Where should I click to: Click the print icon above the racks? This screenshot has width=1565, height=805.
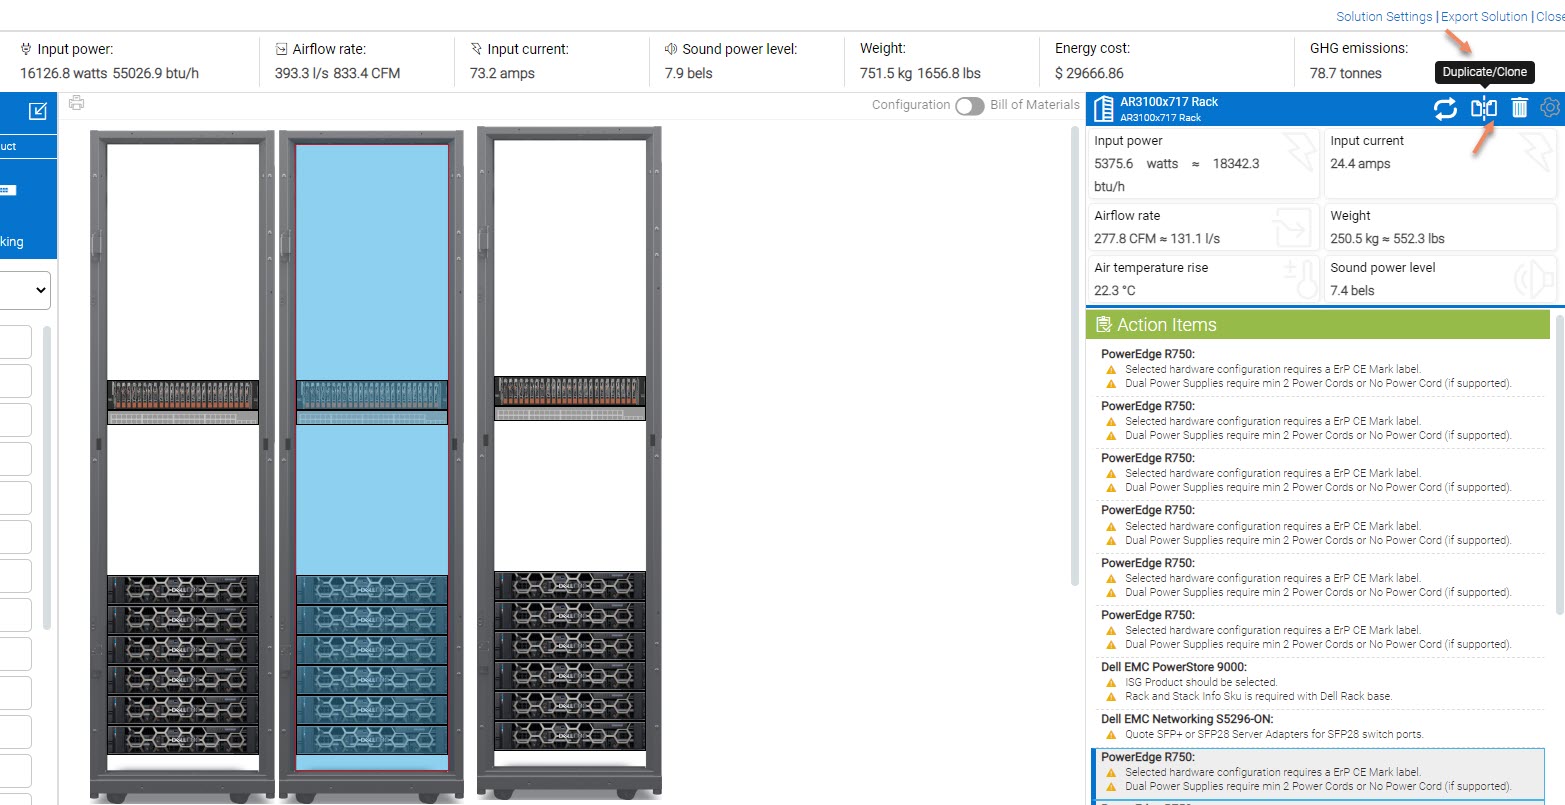tap(77, 103)
